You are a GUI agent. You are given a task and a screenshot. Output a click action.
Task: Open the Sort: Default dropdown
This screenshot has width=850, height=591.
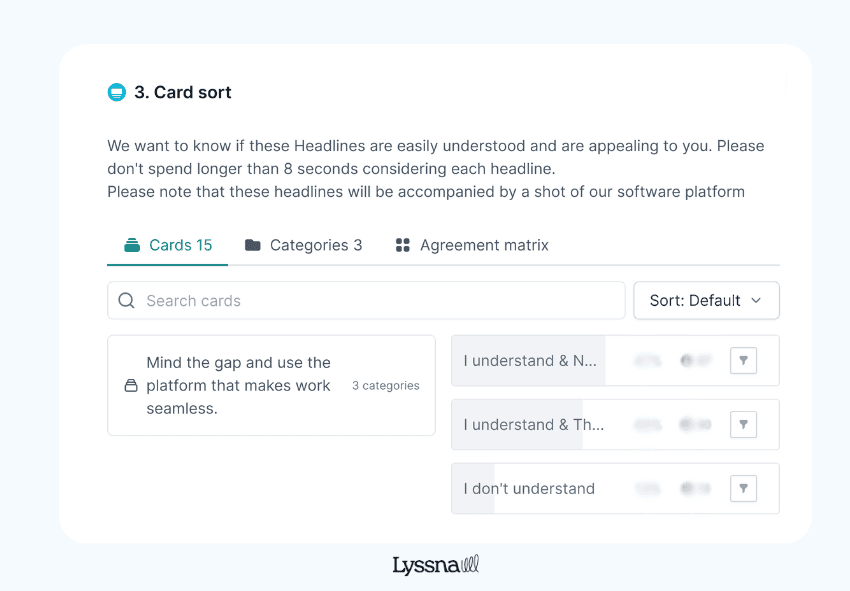(x=706, y=300)
